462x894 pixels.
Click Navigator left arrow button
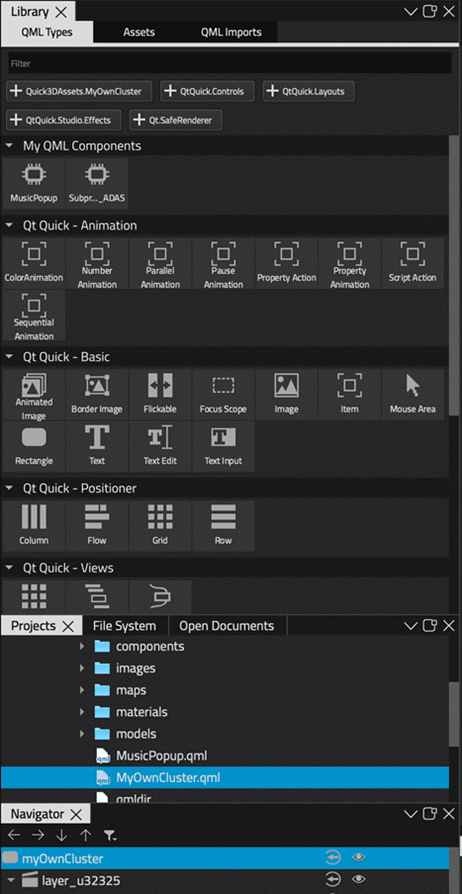pos(14,836)
